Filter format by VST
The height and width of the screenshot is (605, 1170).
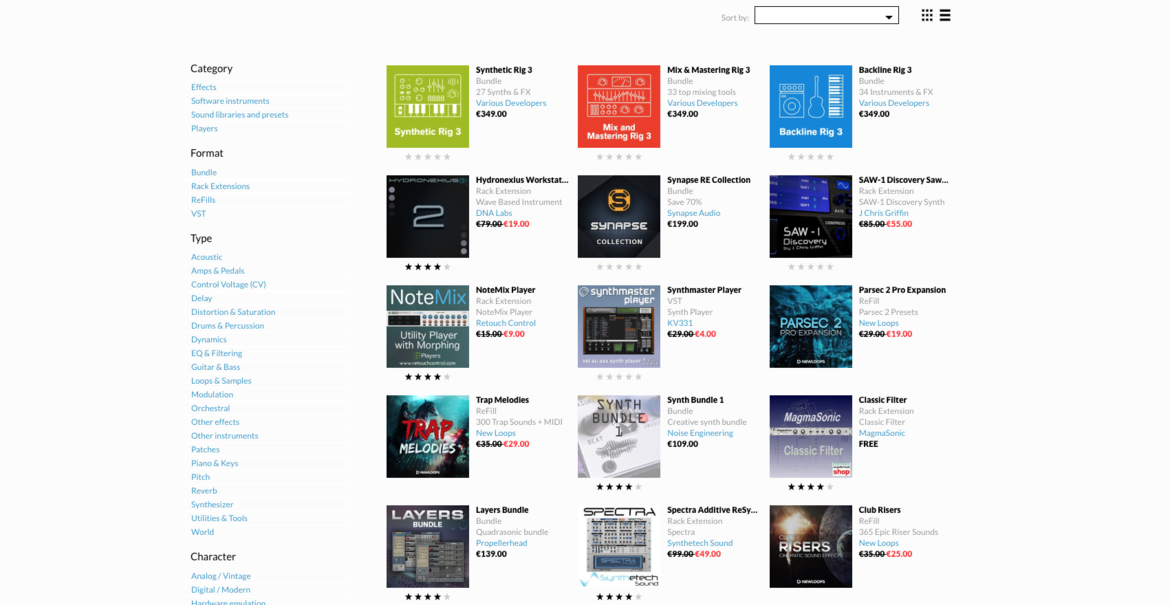point(198,213)
